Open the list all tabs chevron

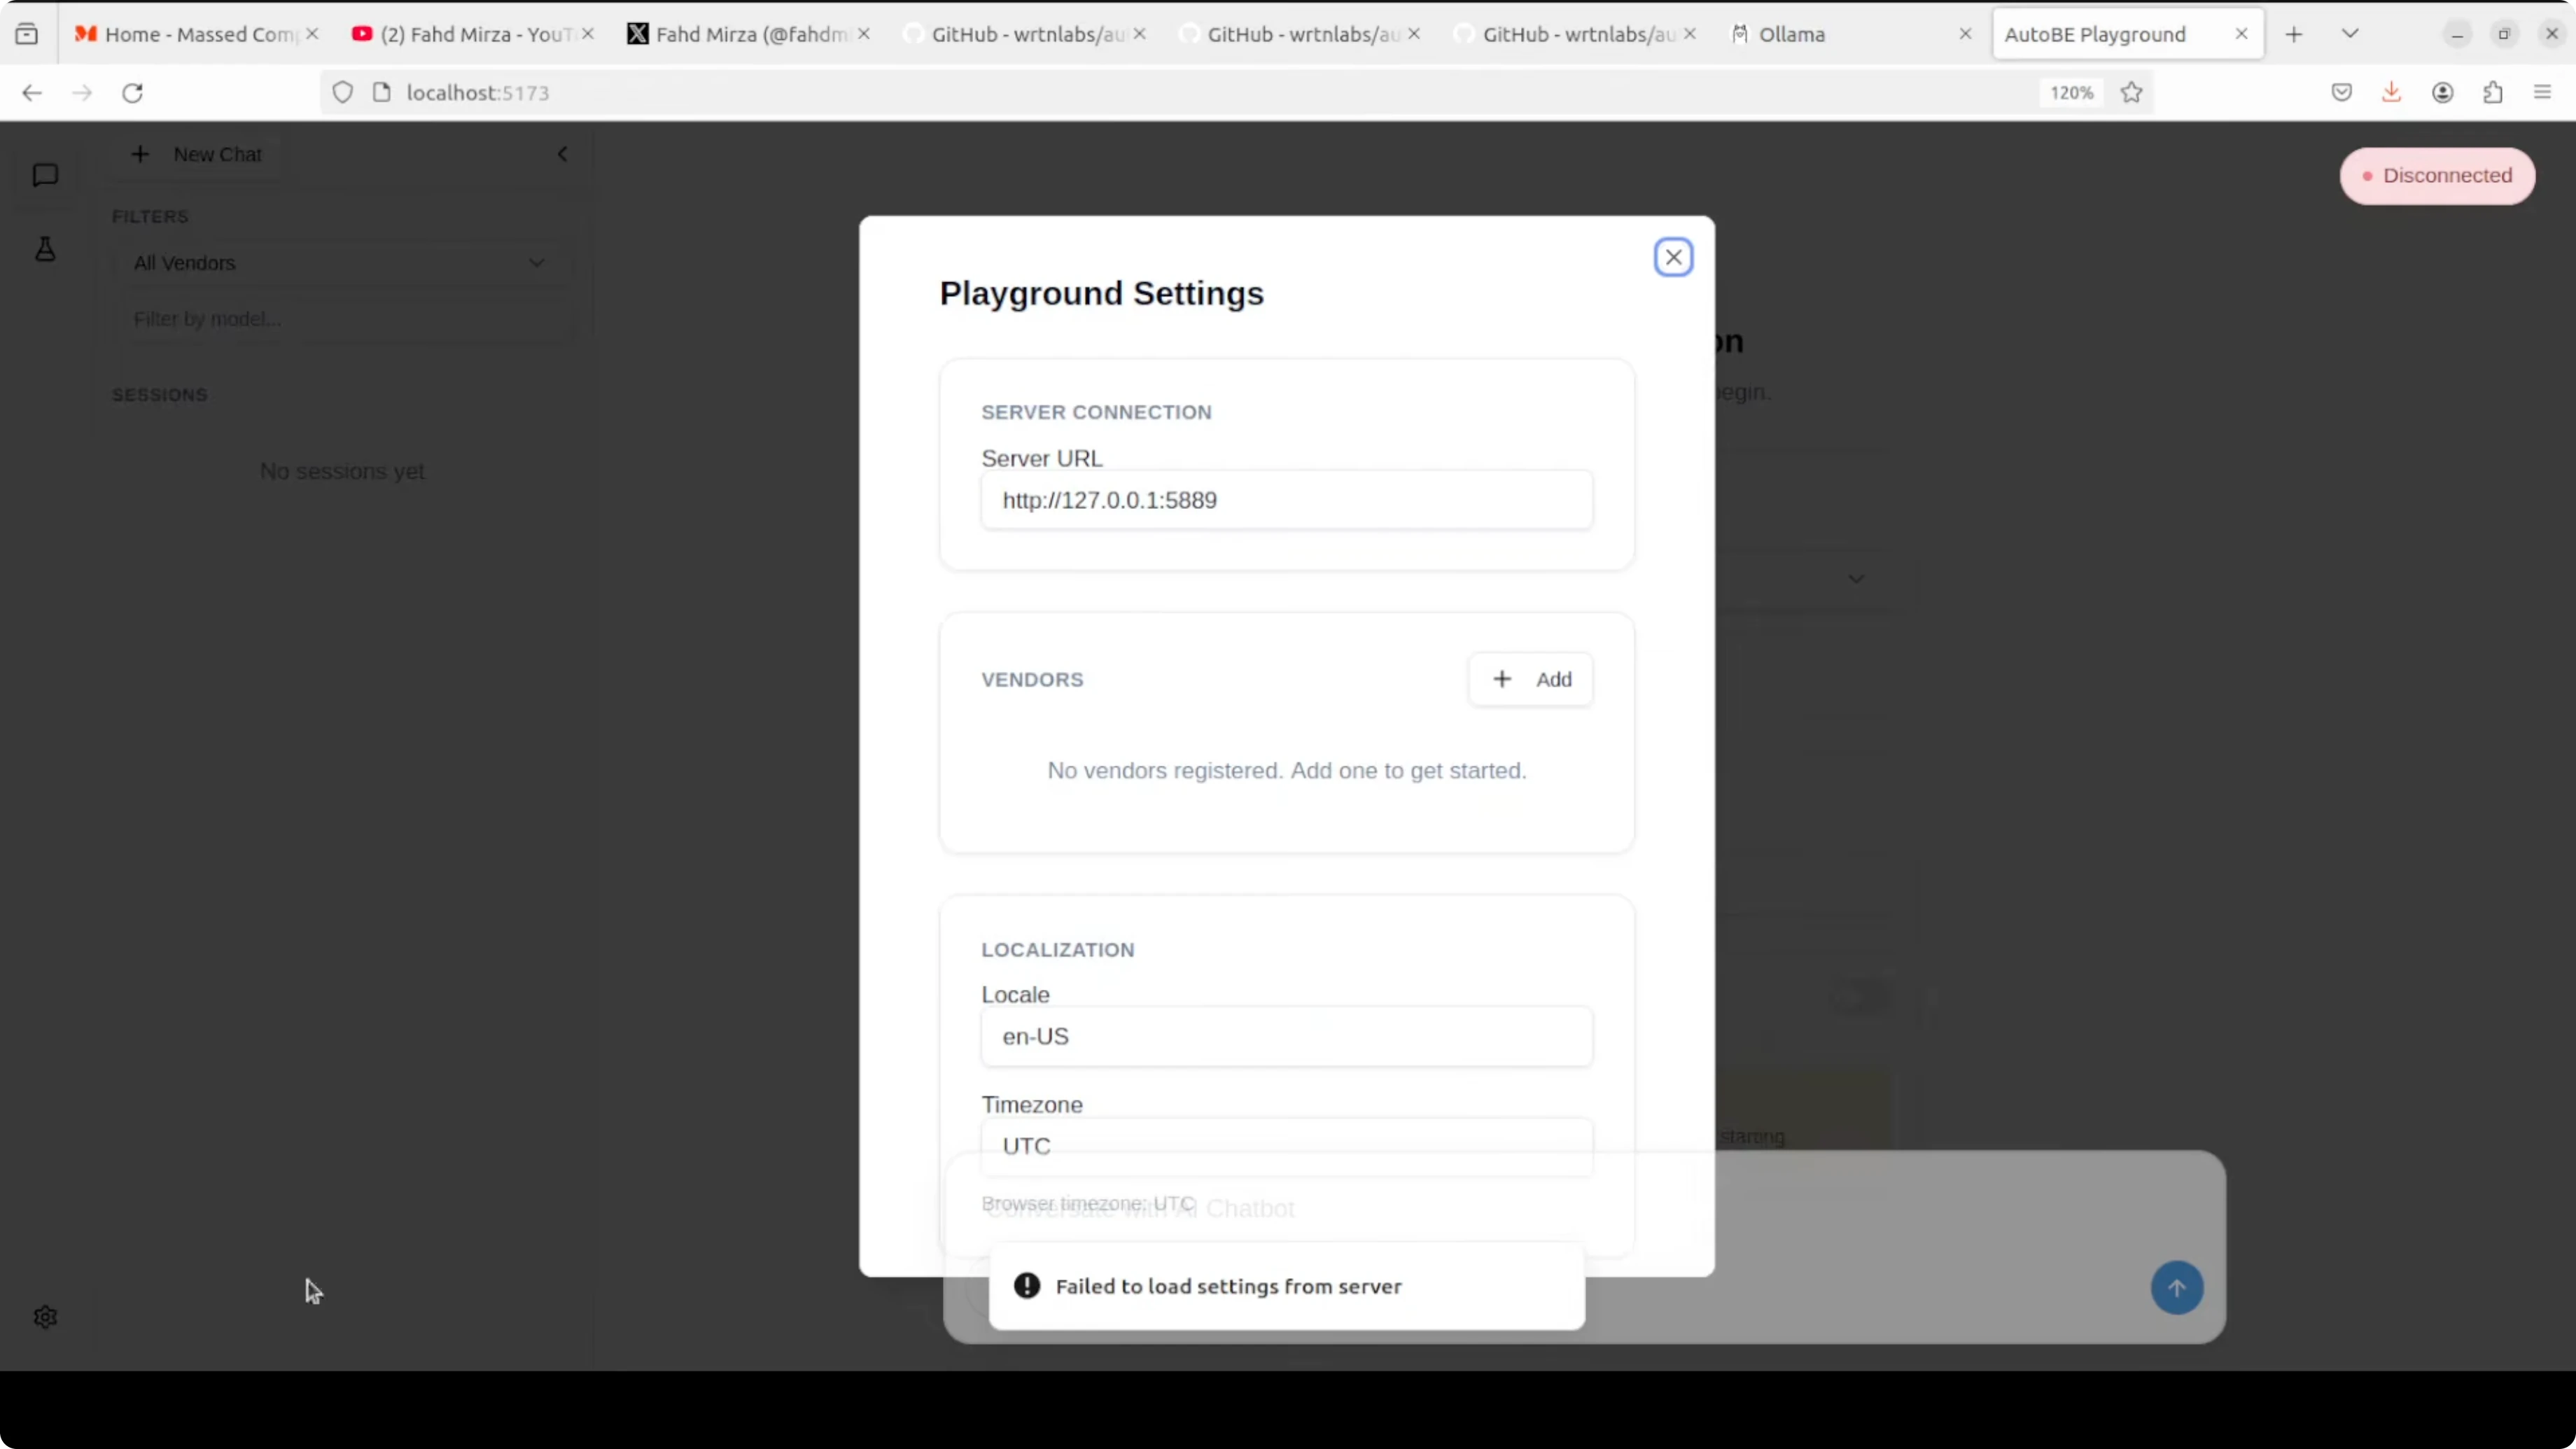click(2349, 34)
